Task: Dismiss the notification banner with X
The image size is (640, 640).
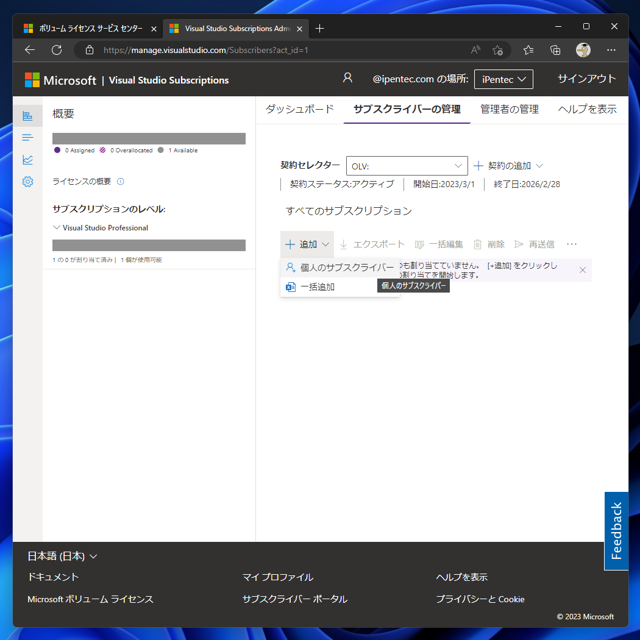Action: pyautogui.click(x=582, y=270)
